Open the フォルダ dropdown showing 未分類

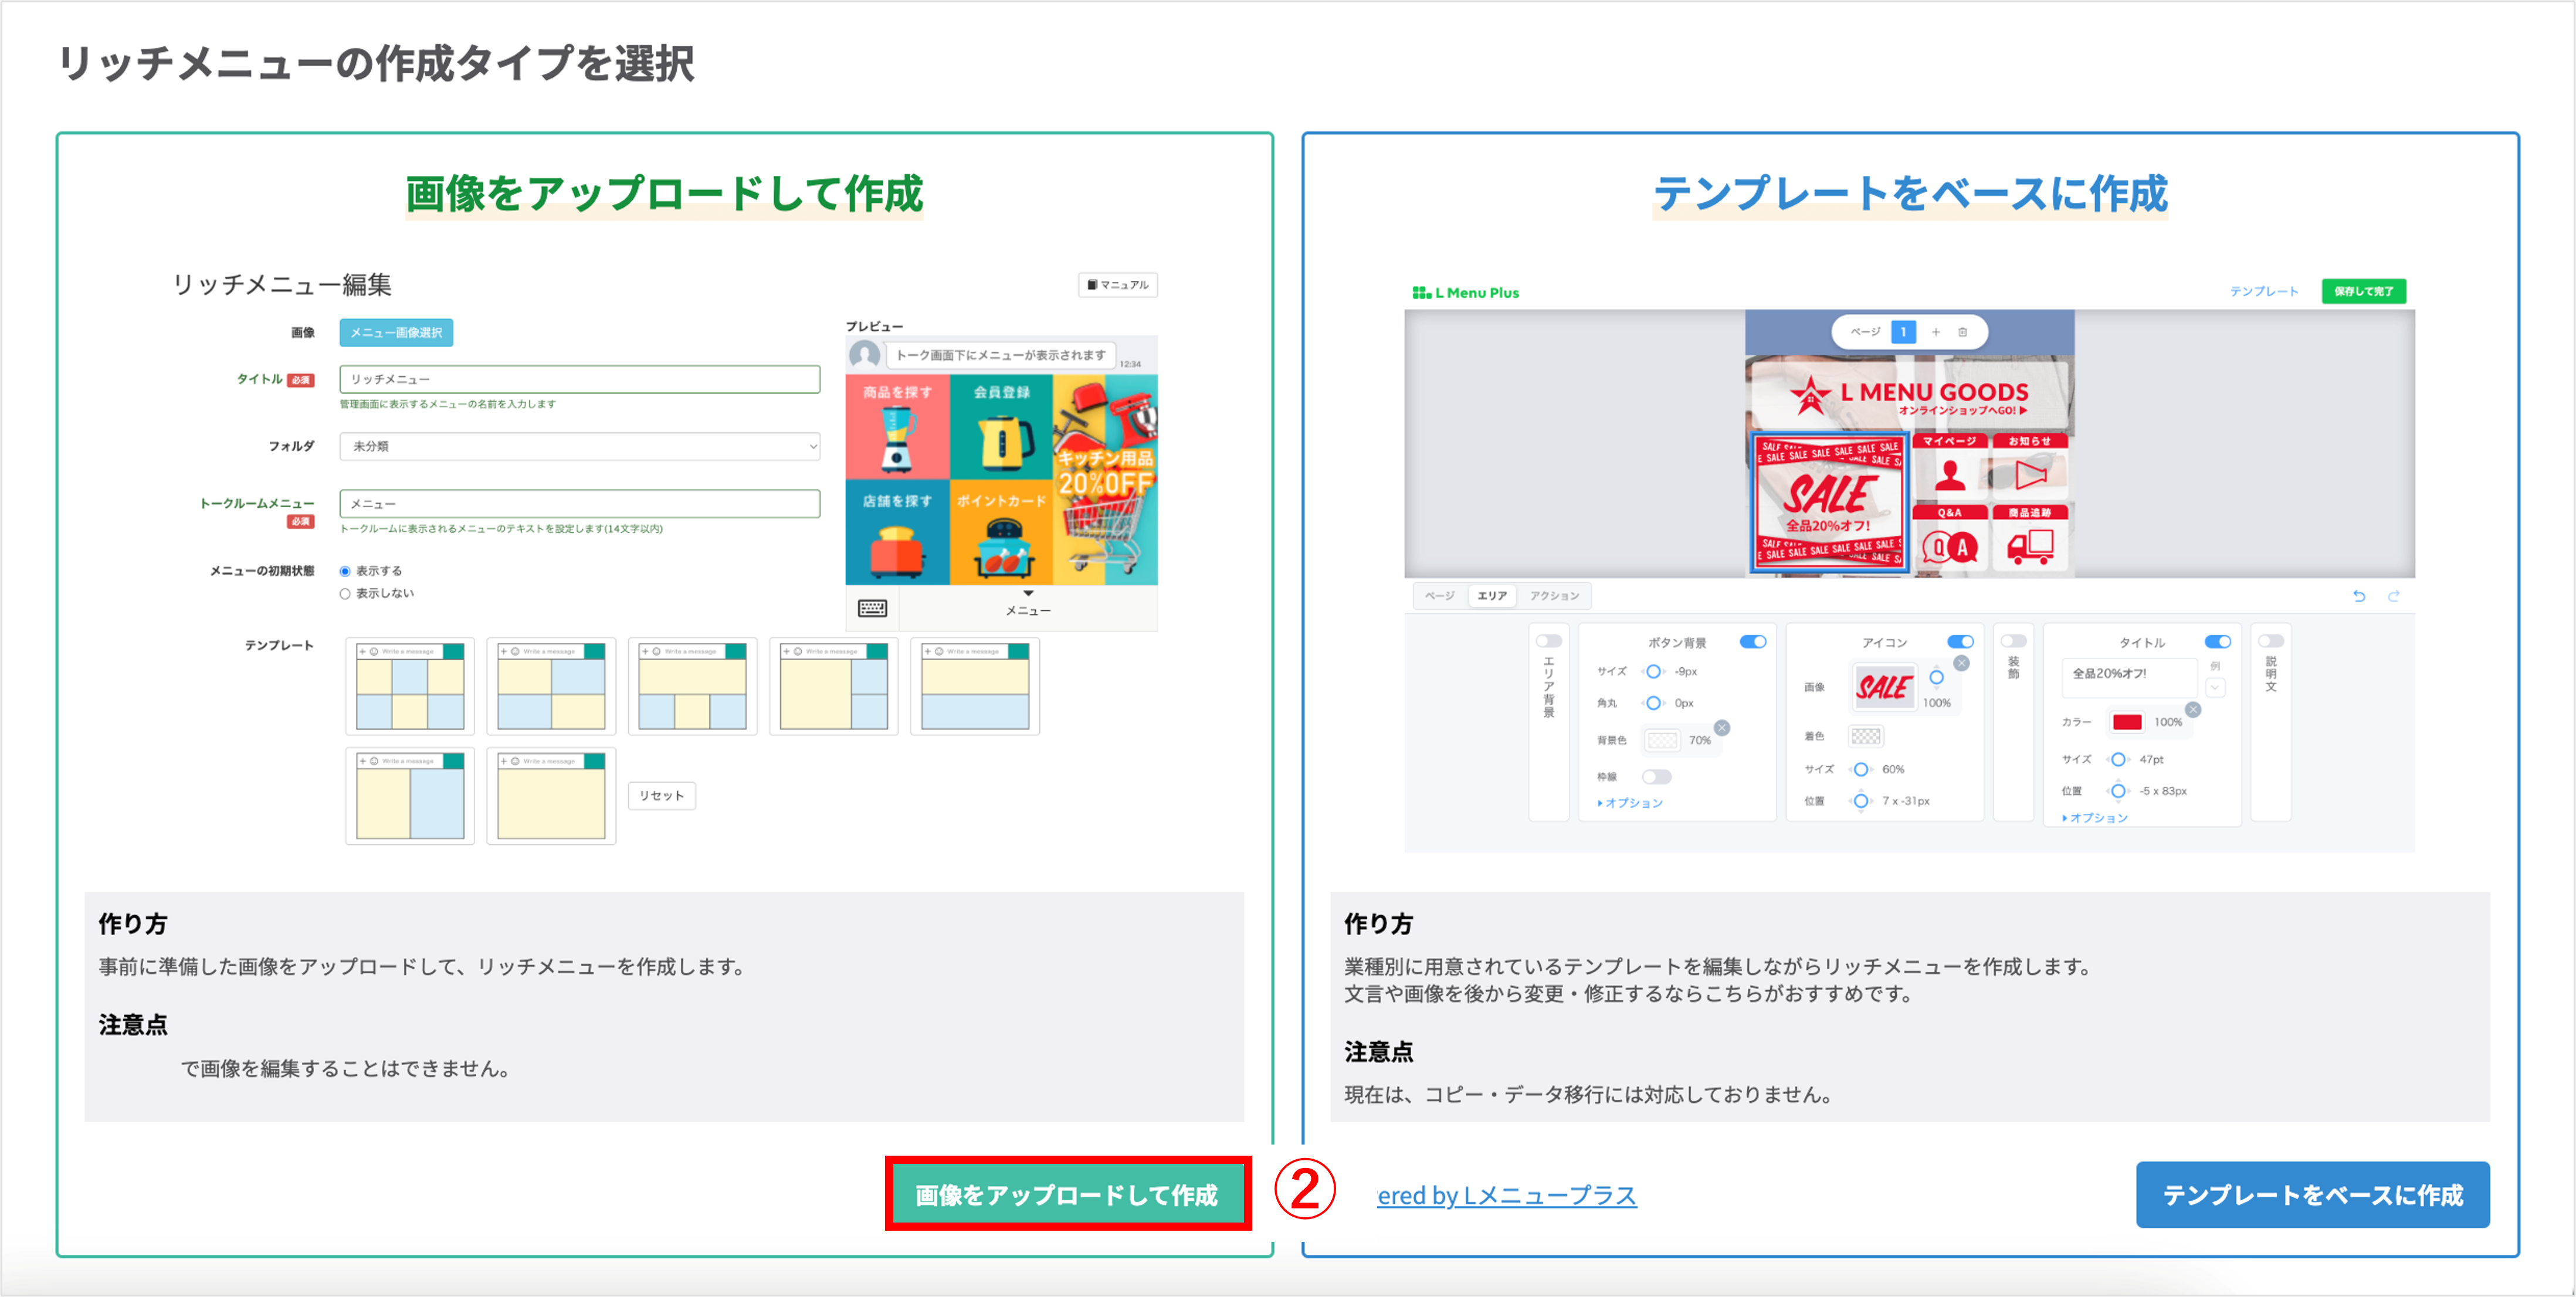pos(580,446)
